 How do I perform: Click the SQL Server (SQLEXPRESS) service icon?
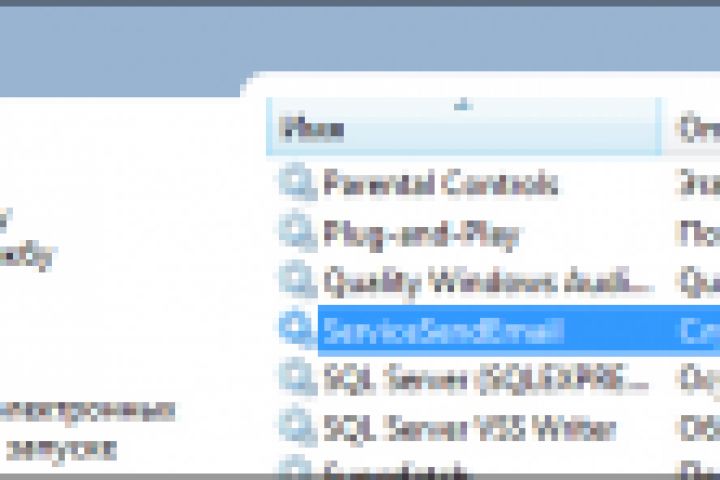click(298, 378)
